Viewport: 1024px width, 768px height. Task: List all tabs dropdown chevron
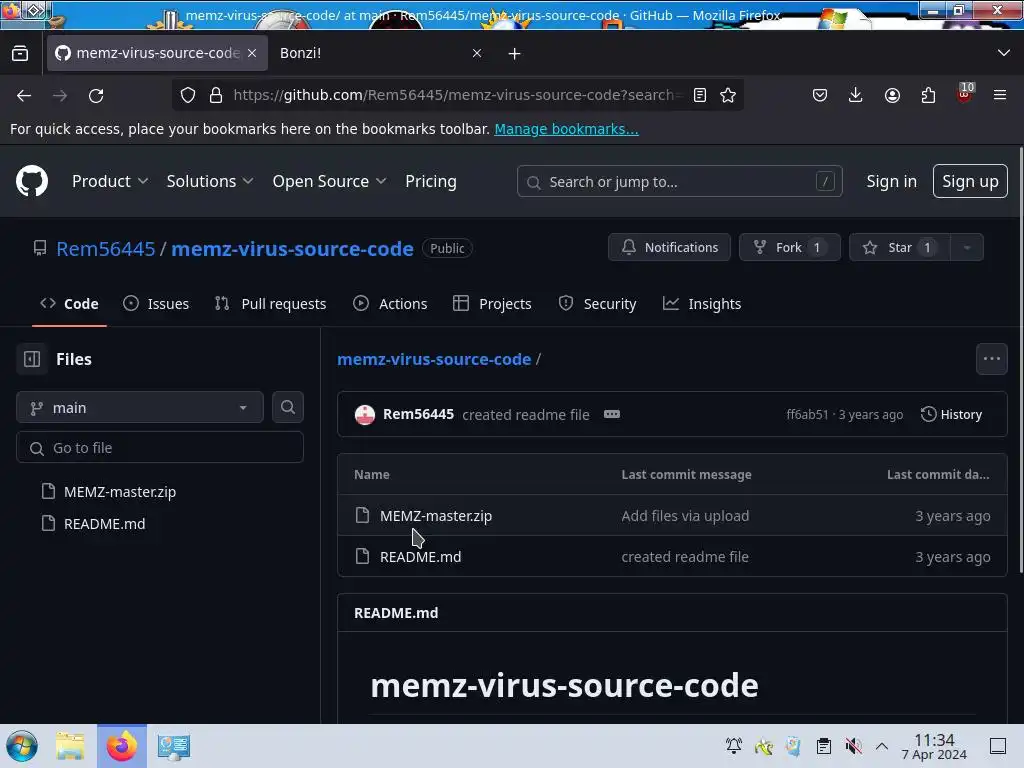click(x=1004, y=53)
